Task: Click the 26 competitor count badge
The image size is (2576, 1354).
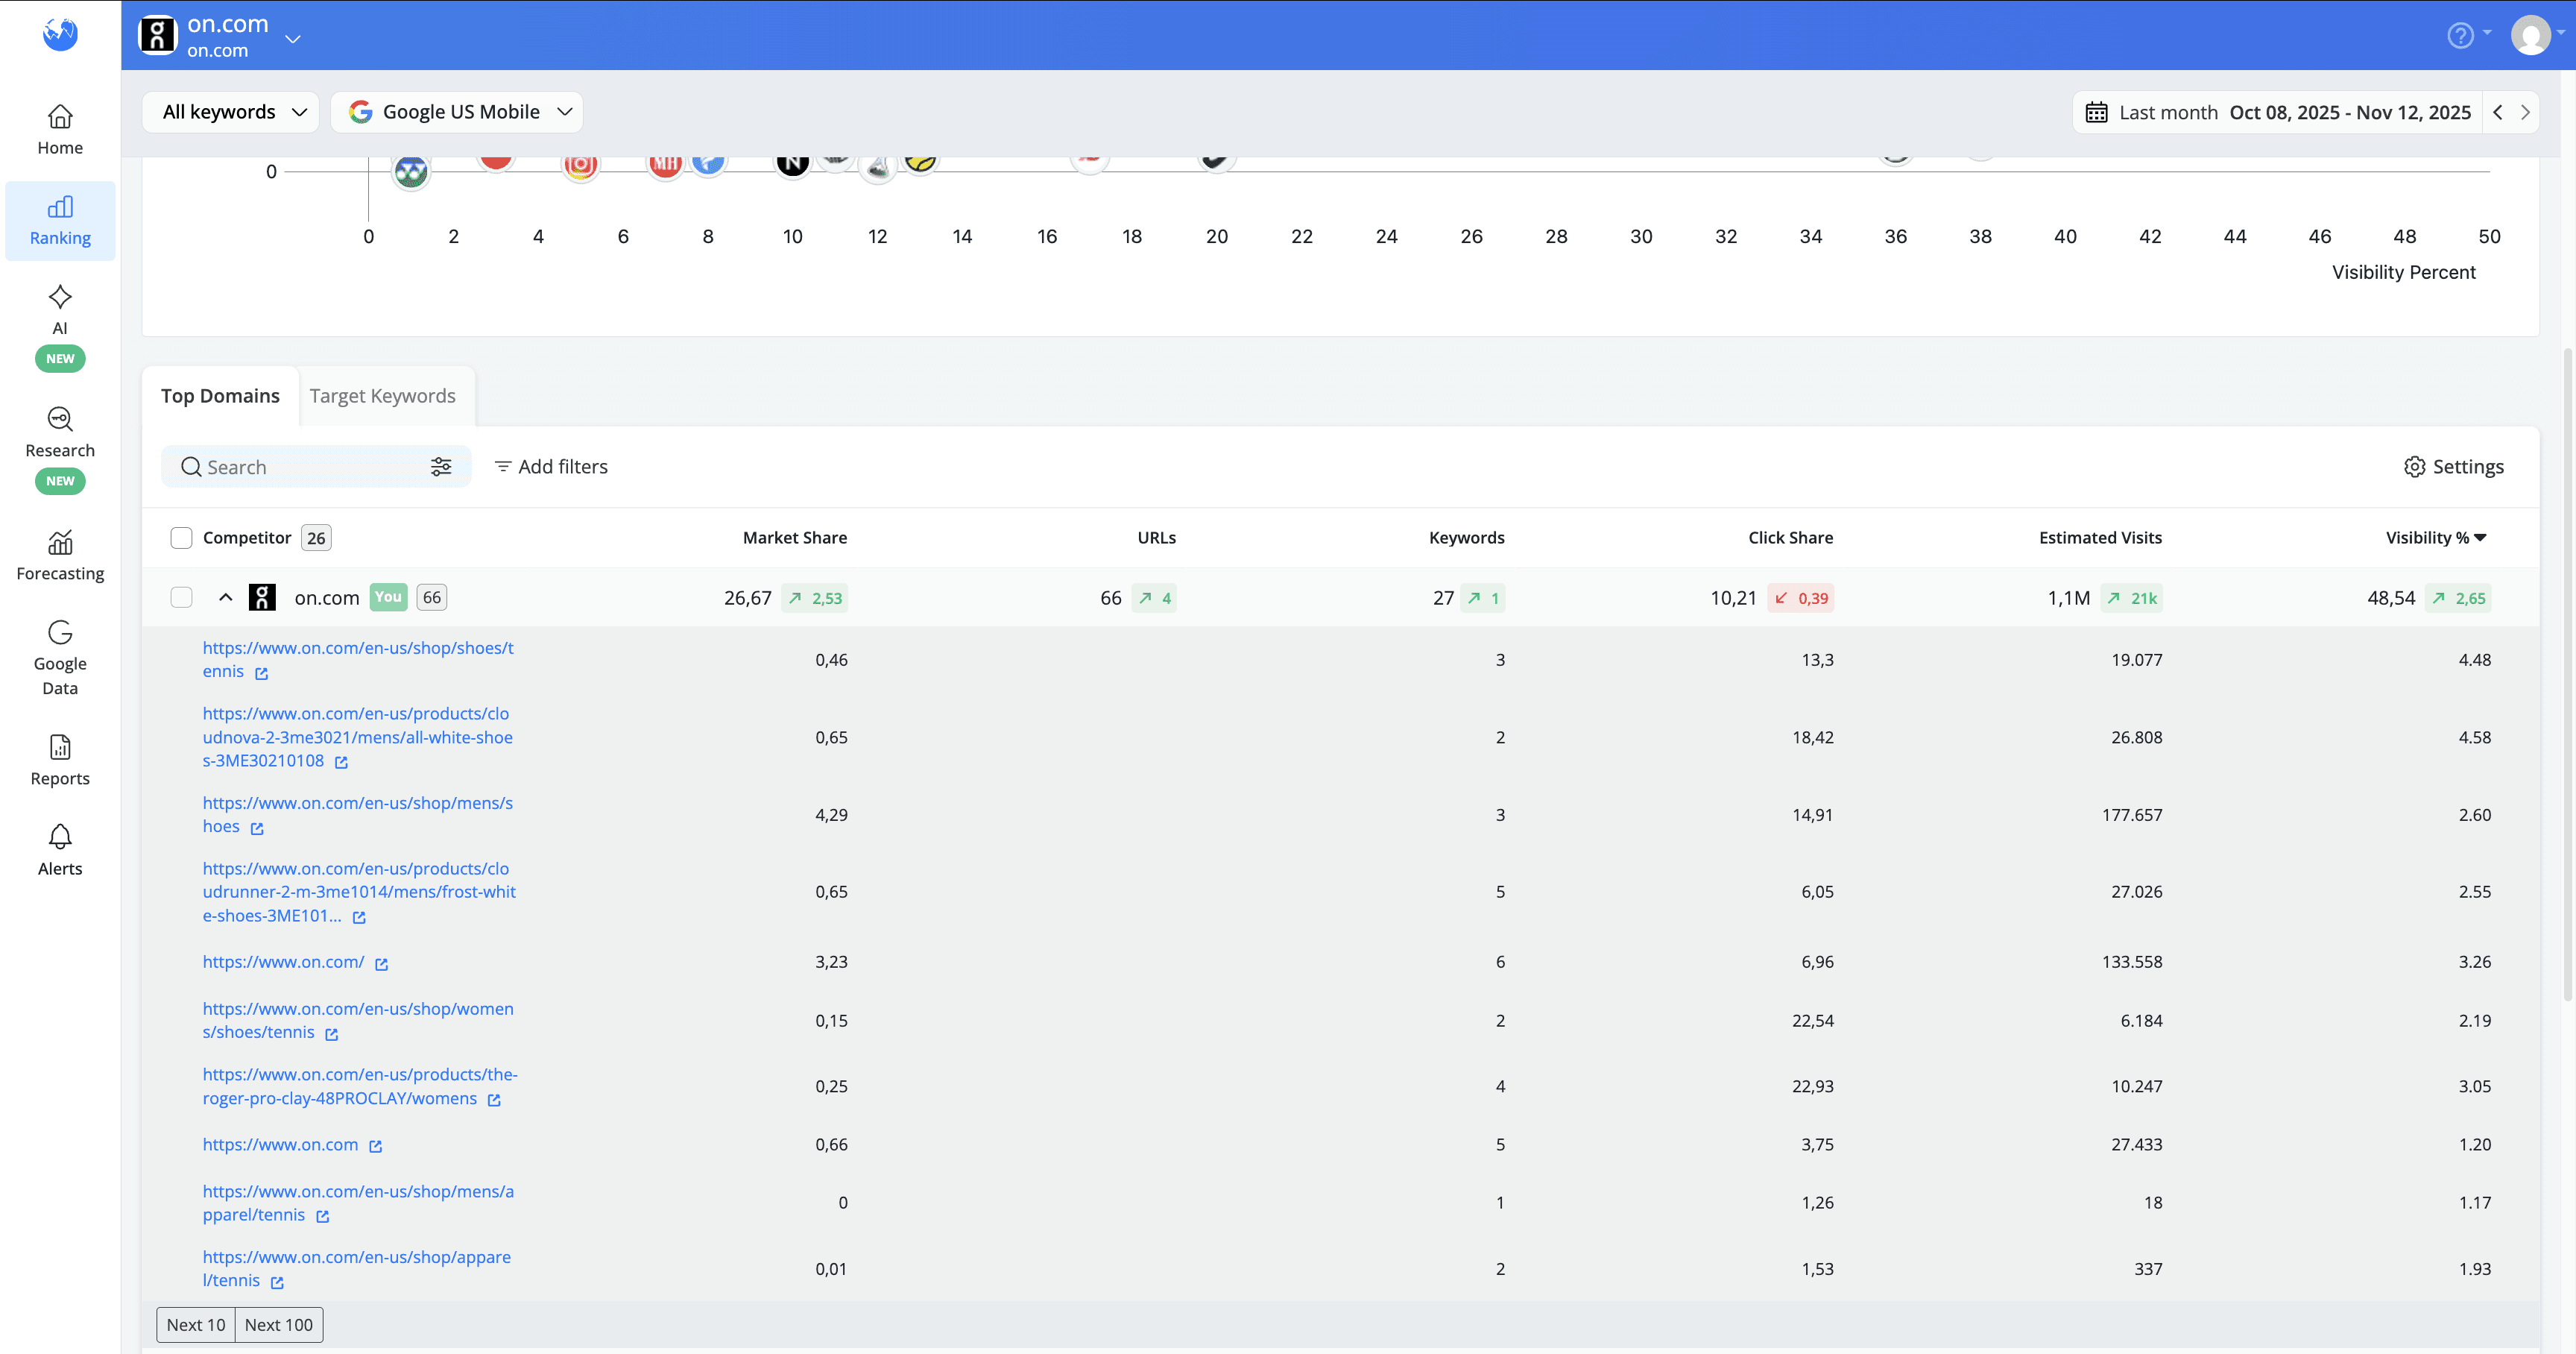Action: 316,538
